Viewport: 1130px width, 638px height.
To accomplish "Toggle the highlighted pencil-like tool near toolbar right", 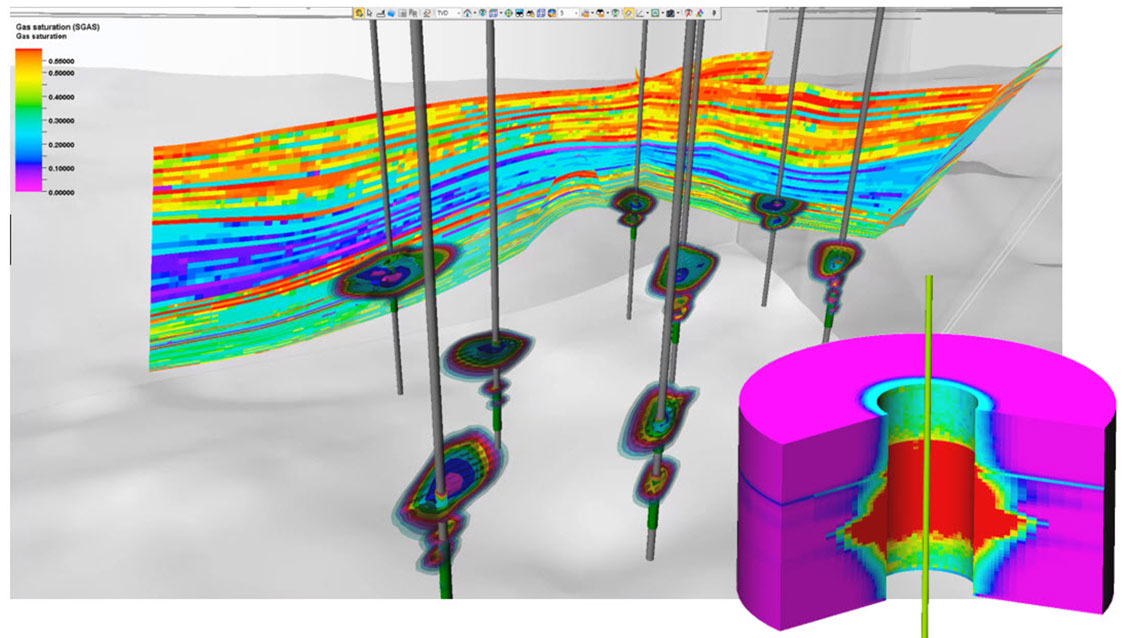I will pyautogui.click(x=629, y=13).
